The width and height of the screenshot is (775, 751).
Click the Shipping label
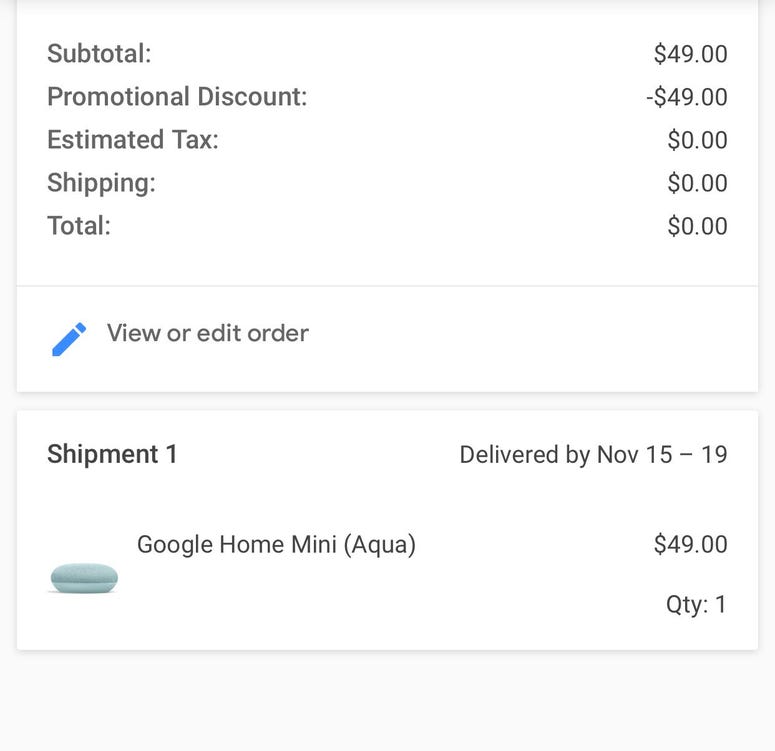[101, 183]
